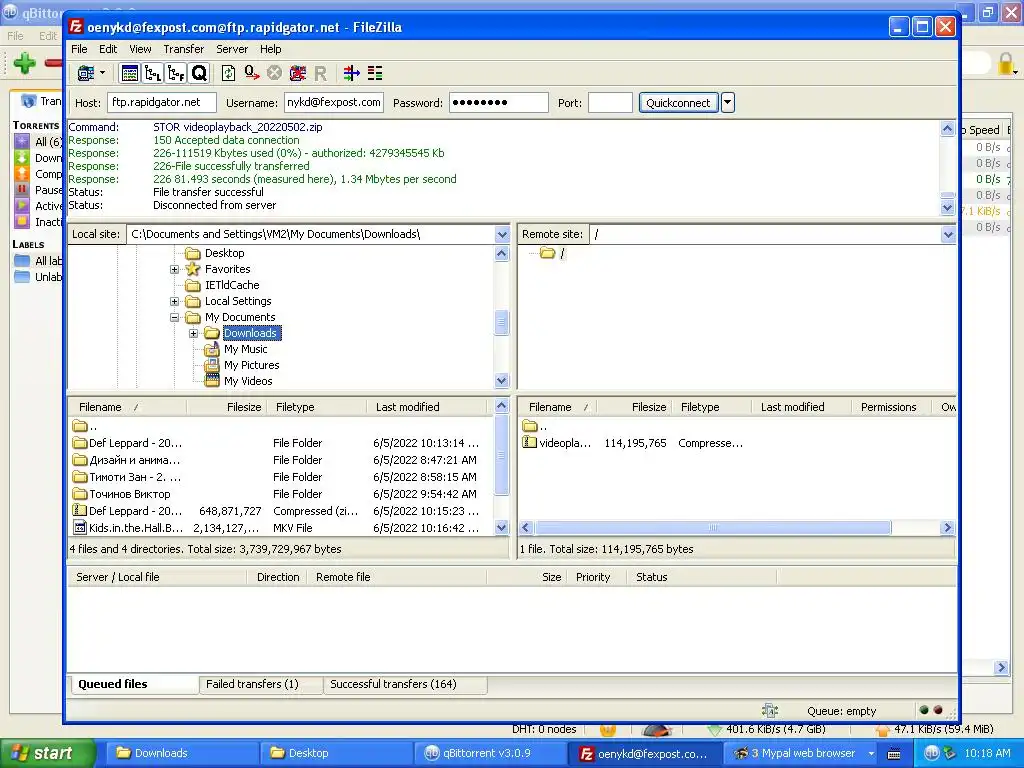The width and height of the screenshot is (1024, 768).
Task: Open the Remote site path dropdown
Action: point(948,234)
